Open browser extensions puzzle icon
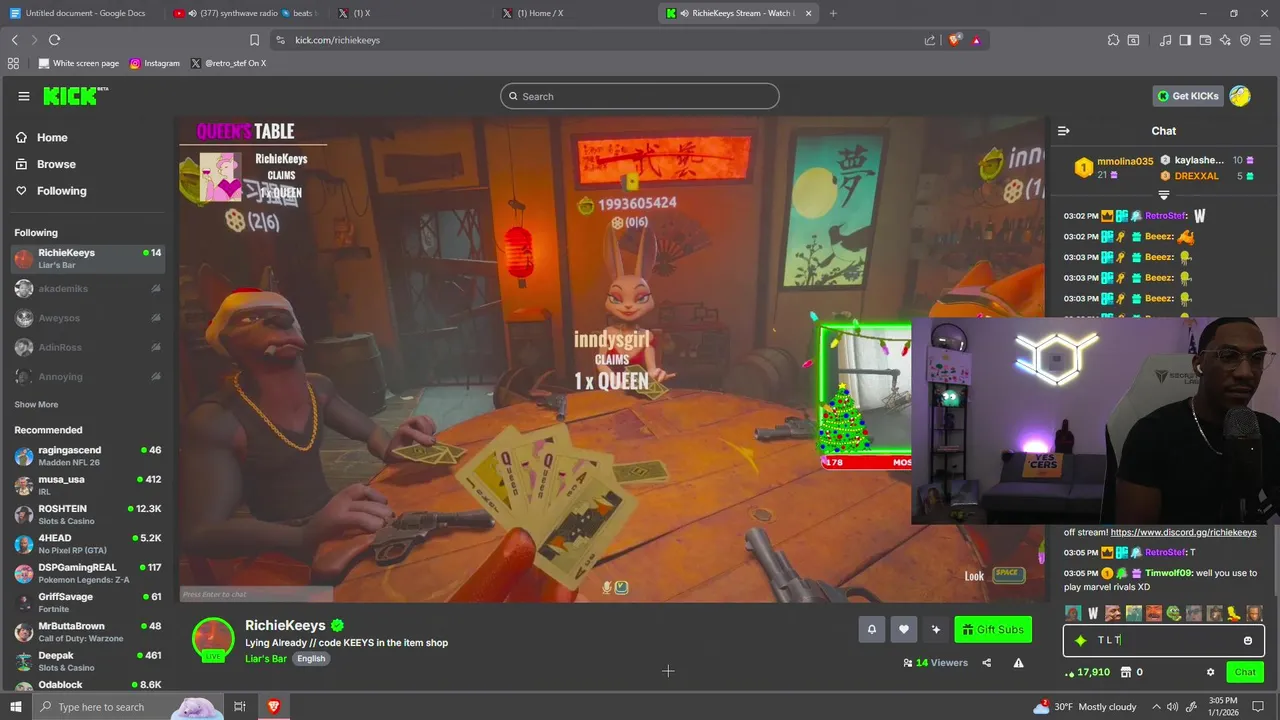1280x720 pixels. tap(1113, 40)
